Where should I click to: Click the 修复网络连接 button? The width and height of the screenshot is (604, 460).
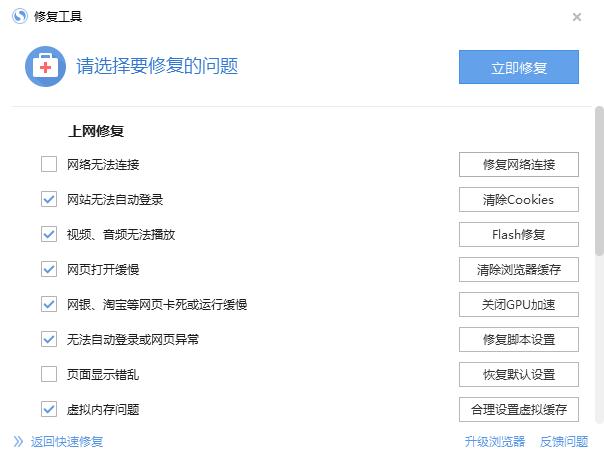click(x=519, y=165)
